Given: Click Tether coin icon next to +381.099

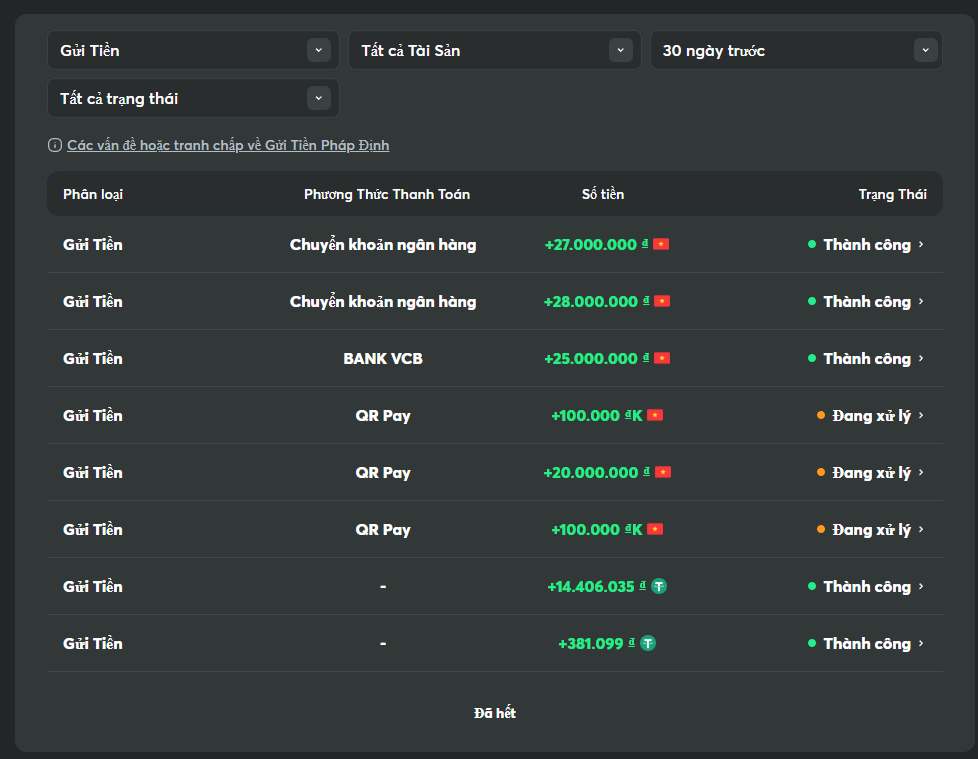Looking at the screenshot, I should point(648,644).
